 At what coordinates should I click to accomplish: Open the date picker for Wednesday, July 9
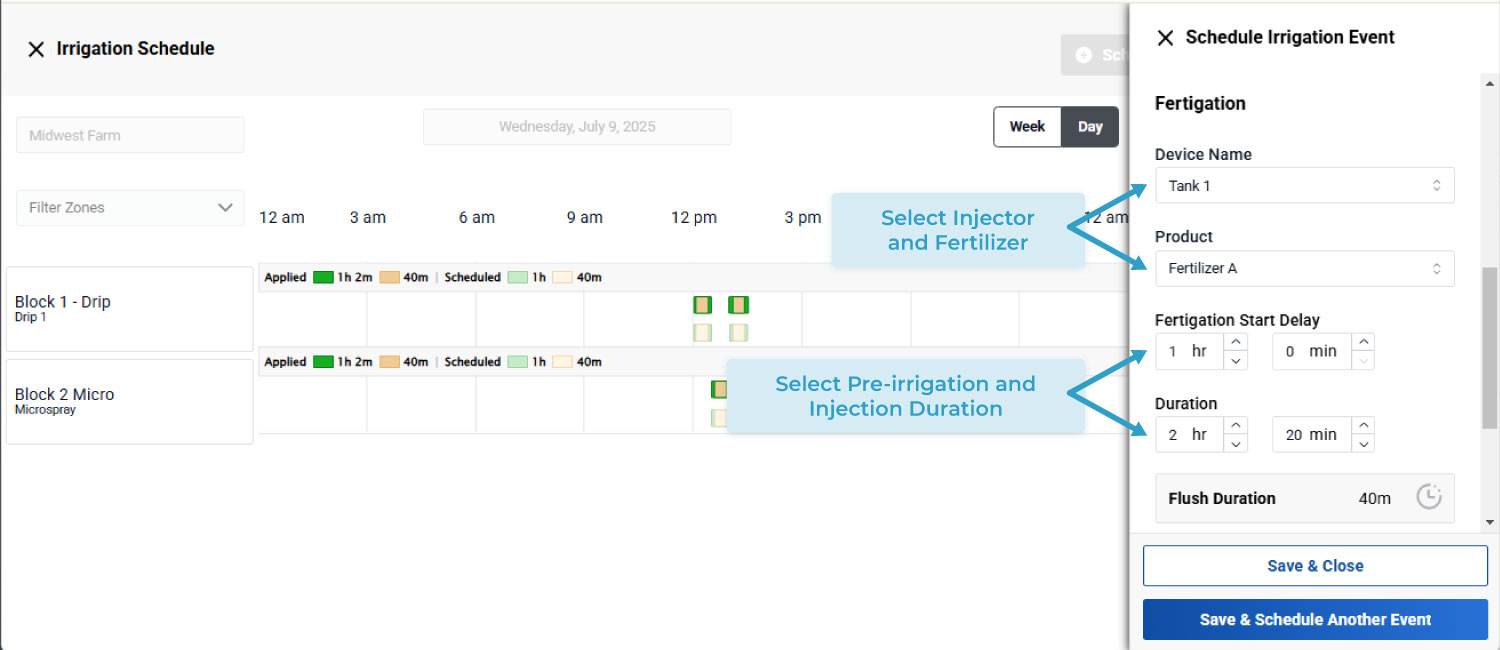576,127
